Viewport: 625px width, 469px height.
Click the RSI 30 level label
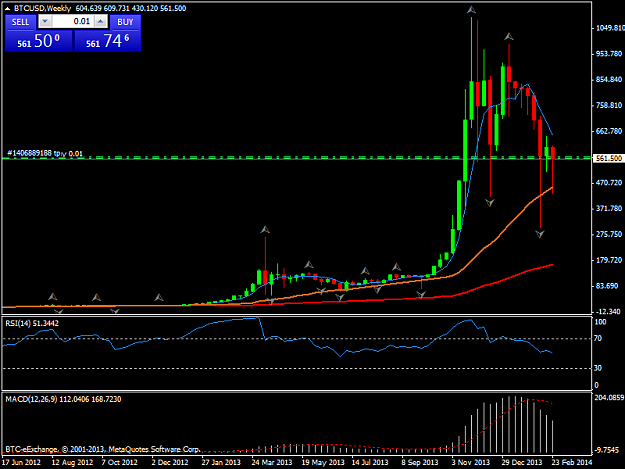[x=597, y=368]
